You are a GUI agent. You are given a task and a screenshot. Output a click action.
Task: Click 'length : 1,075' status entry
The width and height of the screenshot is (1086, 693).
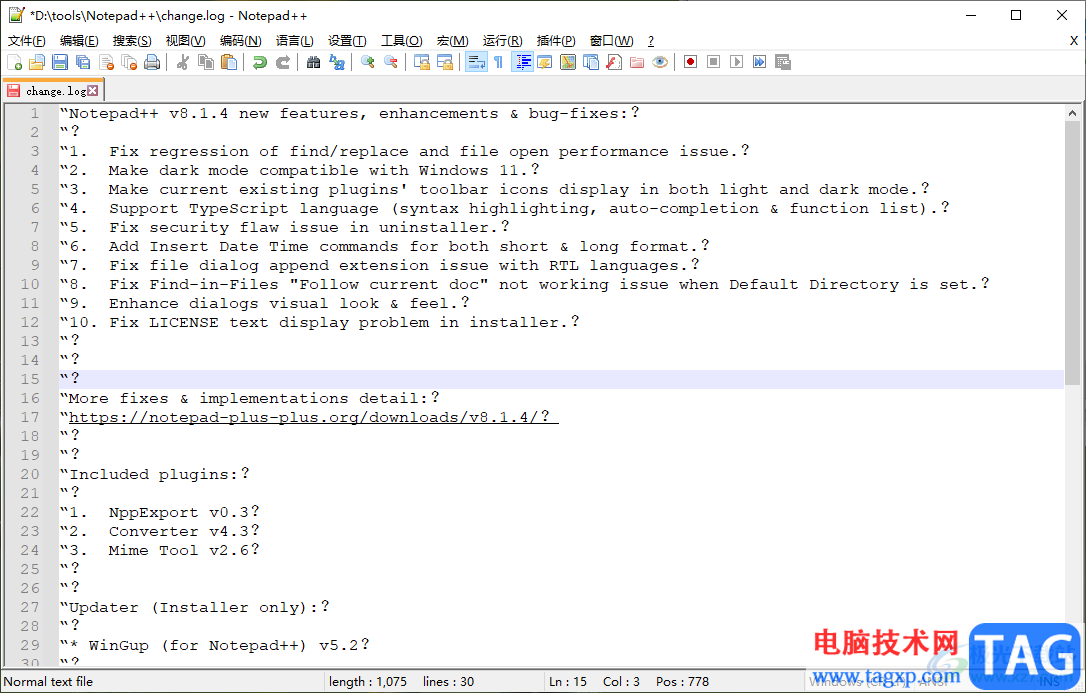[368, 682]
